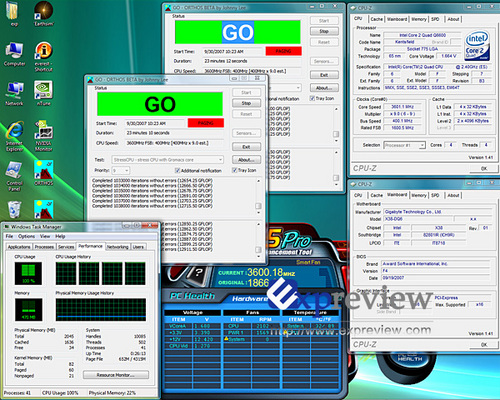Viewport: 500px width, 400px height.
Task: Open the View menu in Task Manager
Action: point(45,236)
